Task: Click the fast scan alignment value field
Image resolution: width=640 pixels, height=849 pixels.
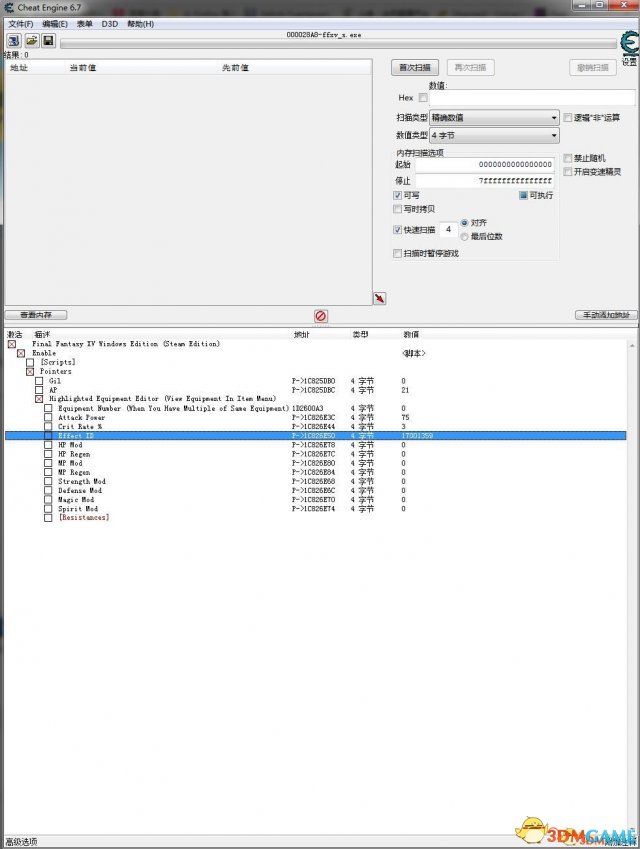Action: coord(448,230)
